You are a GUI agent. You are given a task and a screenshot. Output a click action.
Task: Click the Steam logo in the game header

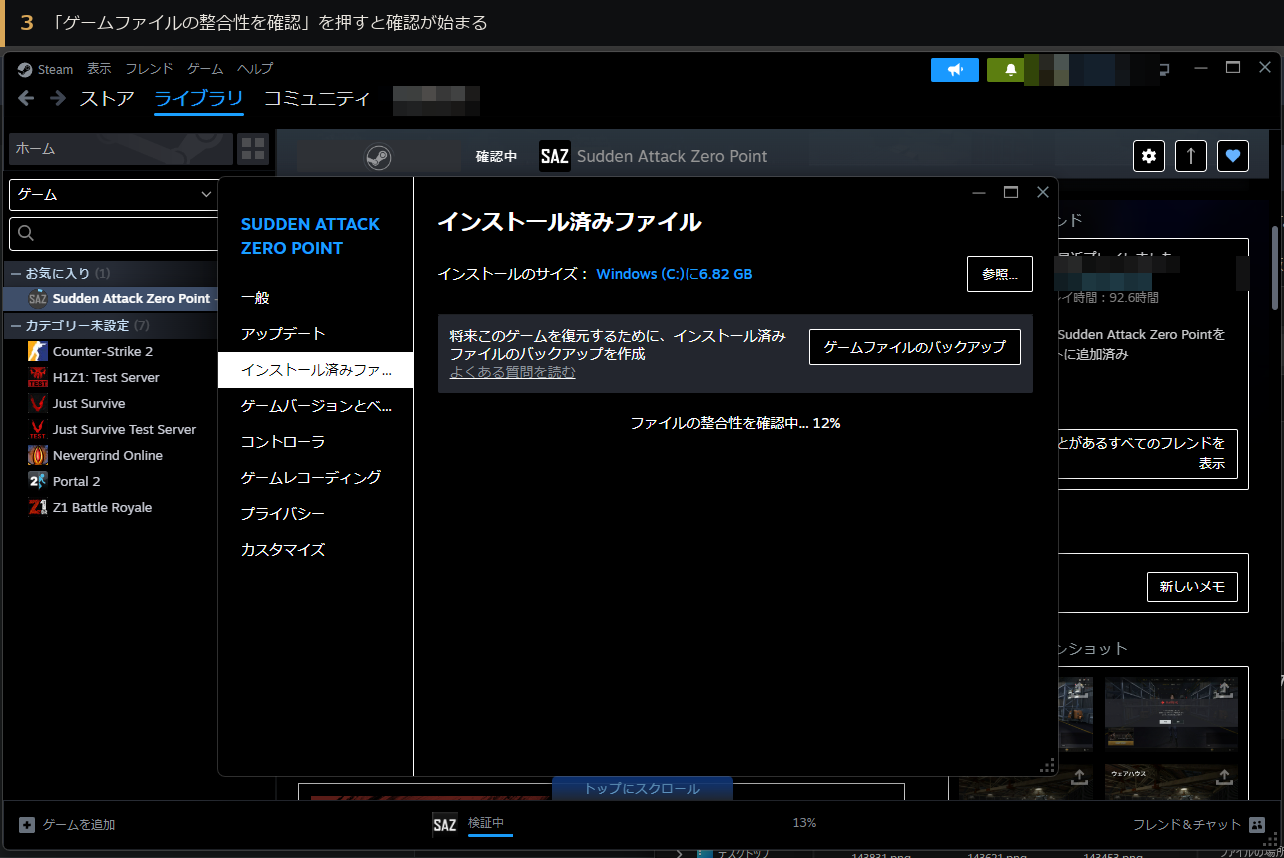(378, 157)
